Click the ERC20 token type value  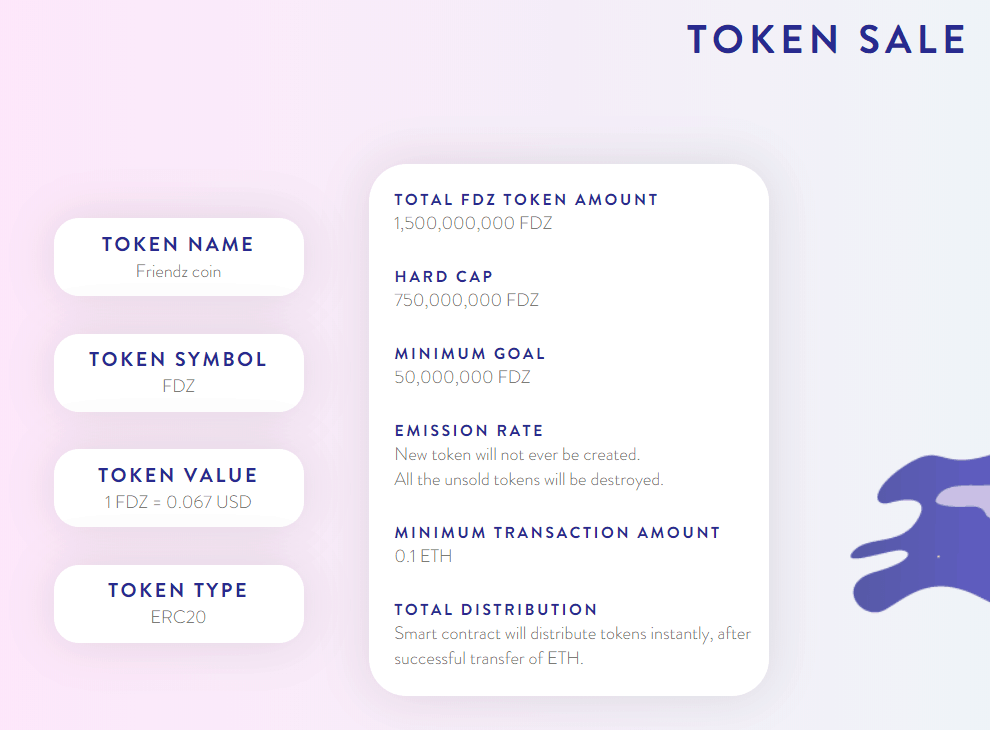[178, 617]
